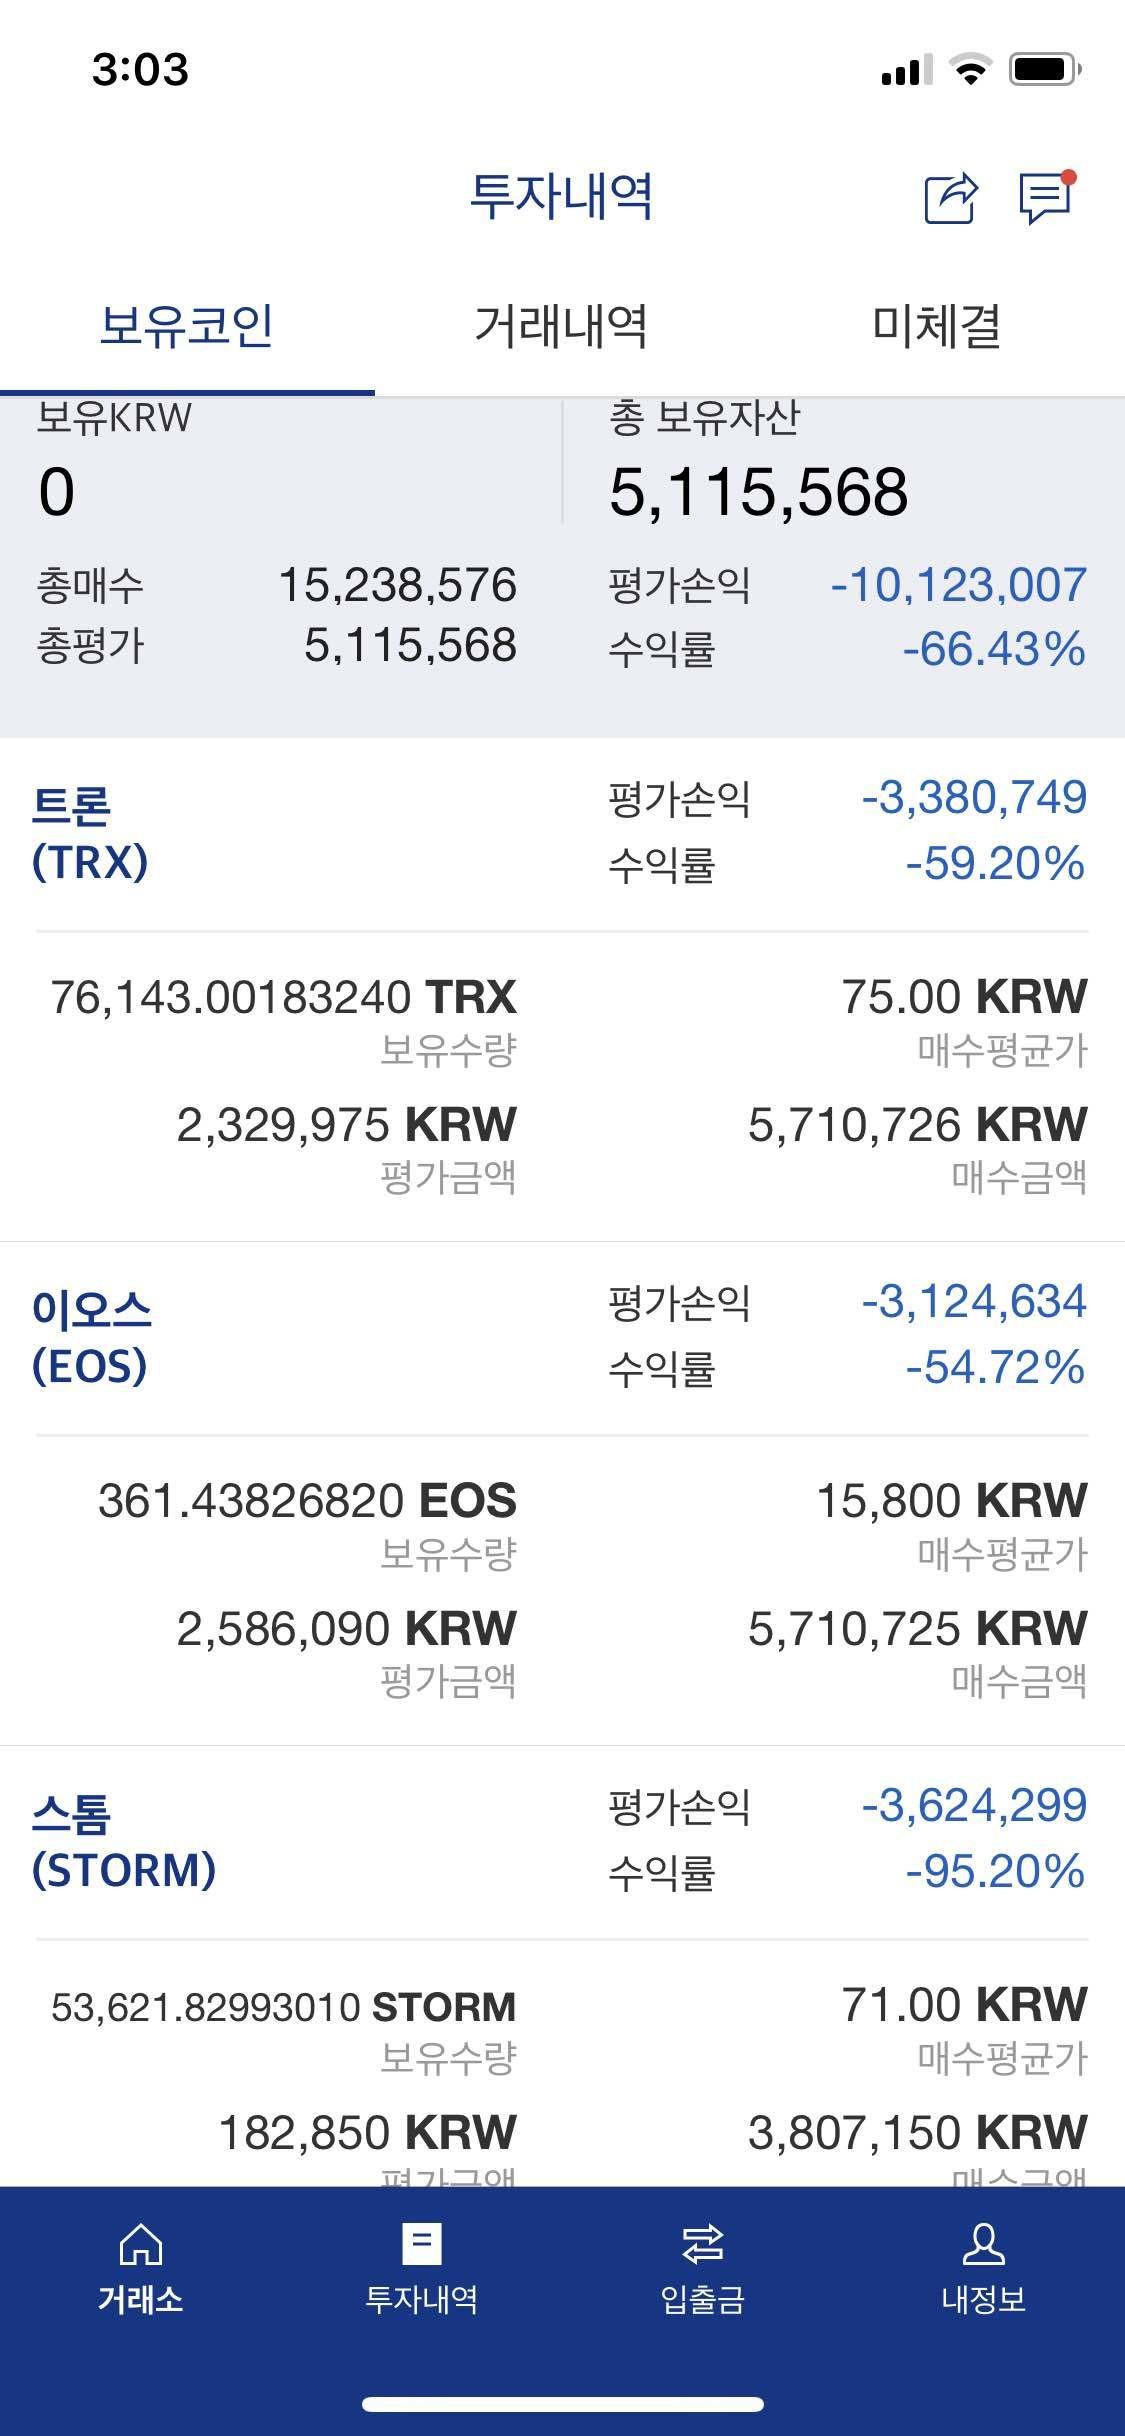
Task: Switch to the 거래내역 tab
Action: pos(561,326)
